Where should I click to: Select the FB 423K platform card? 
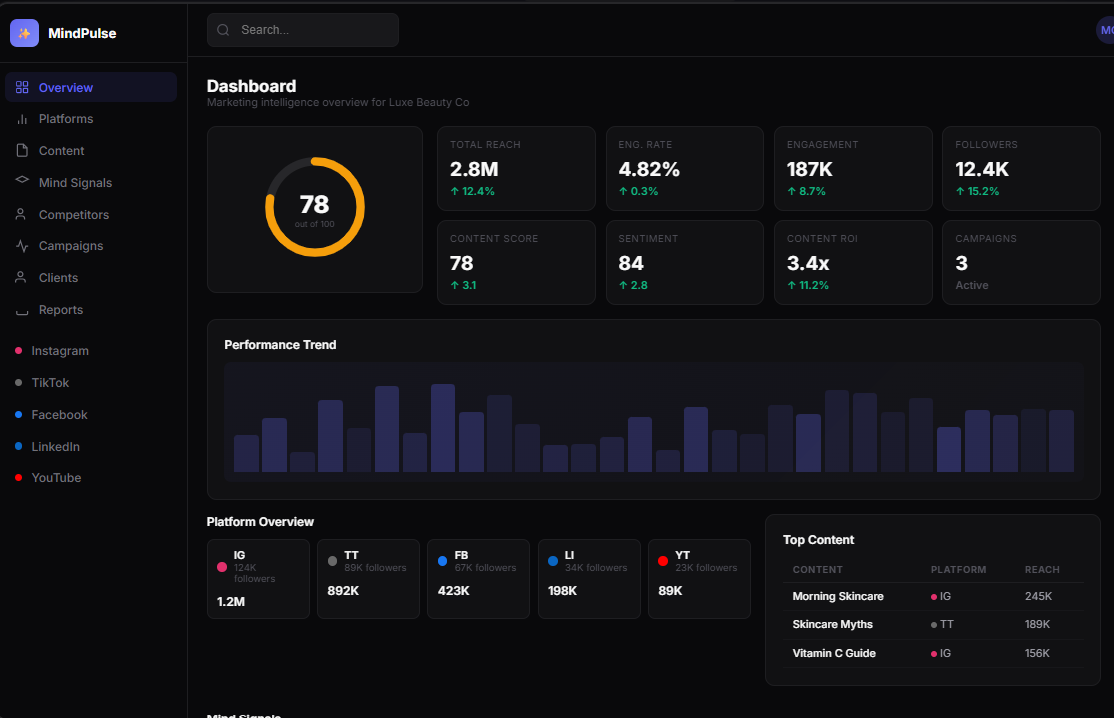point(479,579)
